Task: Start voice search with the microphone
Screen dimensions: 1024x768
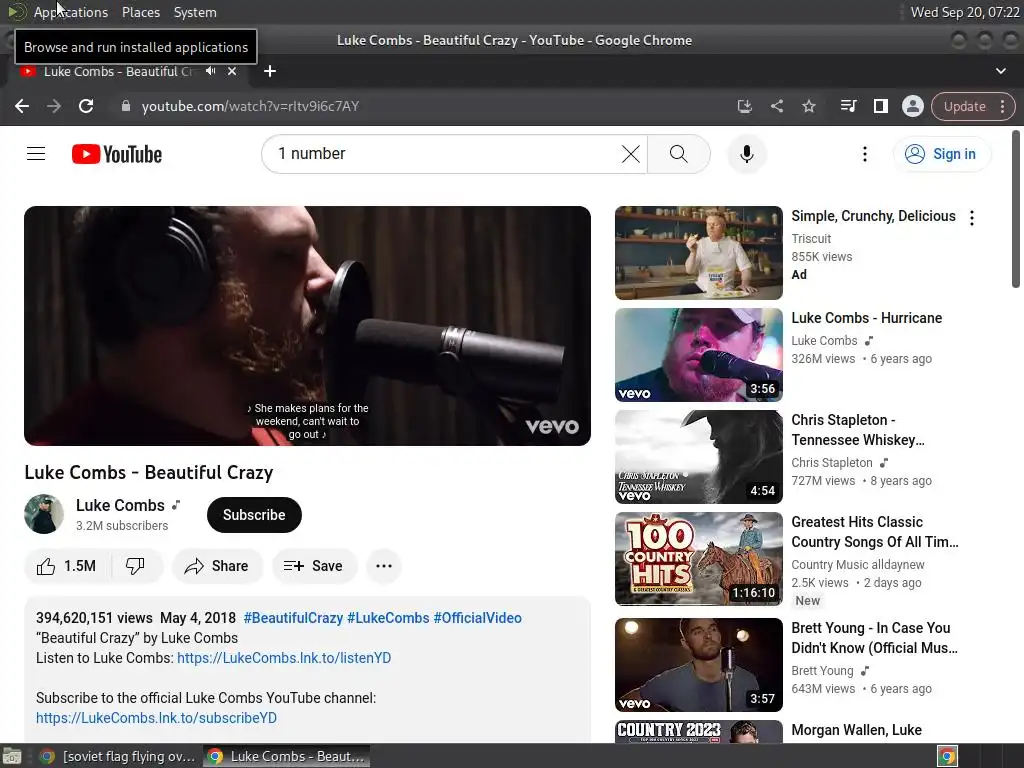Action: coord(746,154)
